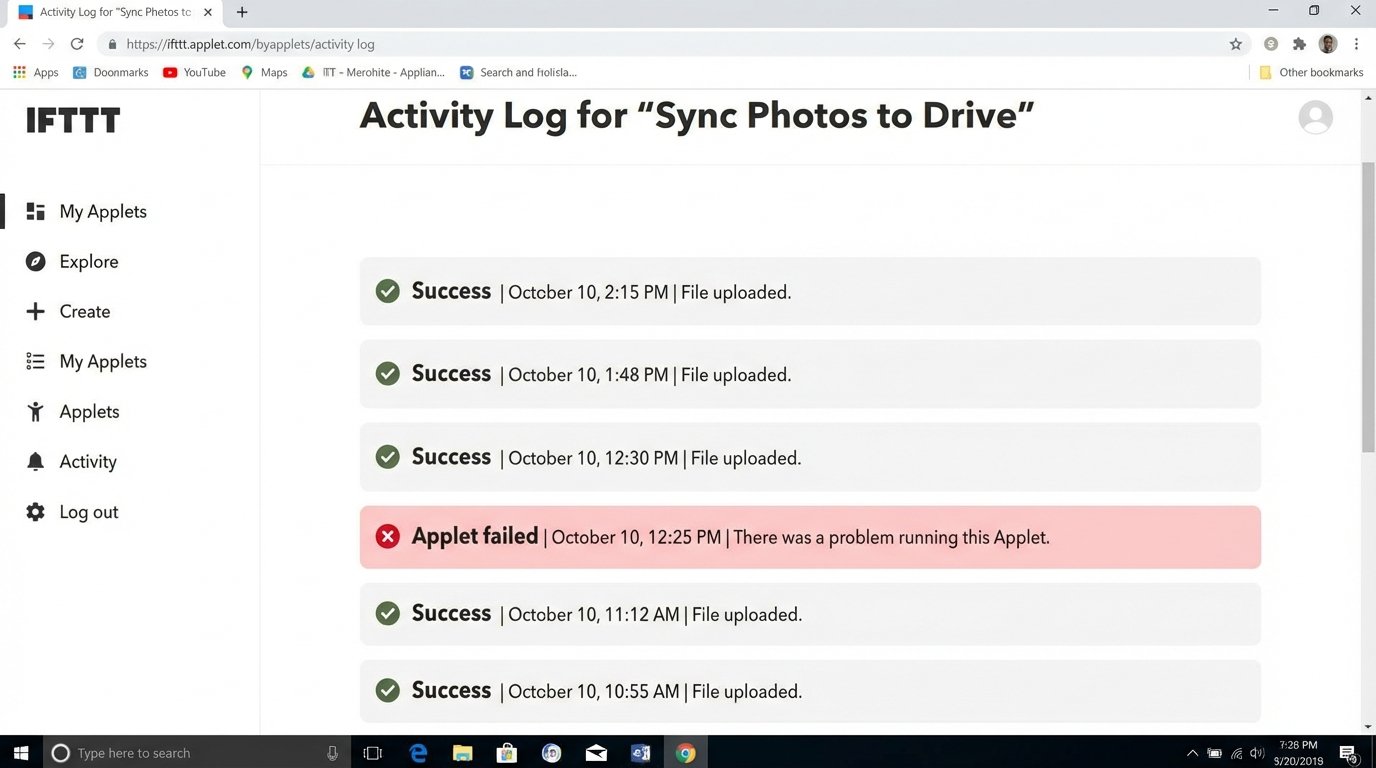Screen dimensions: 1376x768
Task: Open the 1:48 PM Success log entry
Action: click(810, 374)
